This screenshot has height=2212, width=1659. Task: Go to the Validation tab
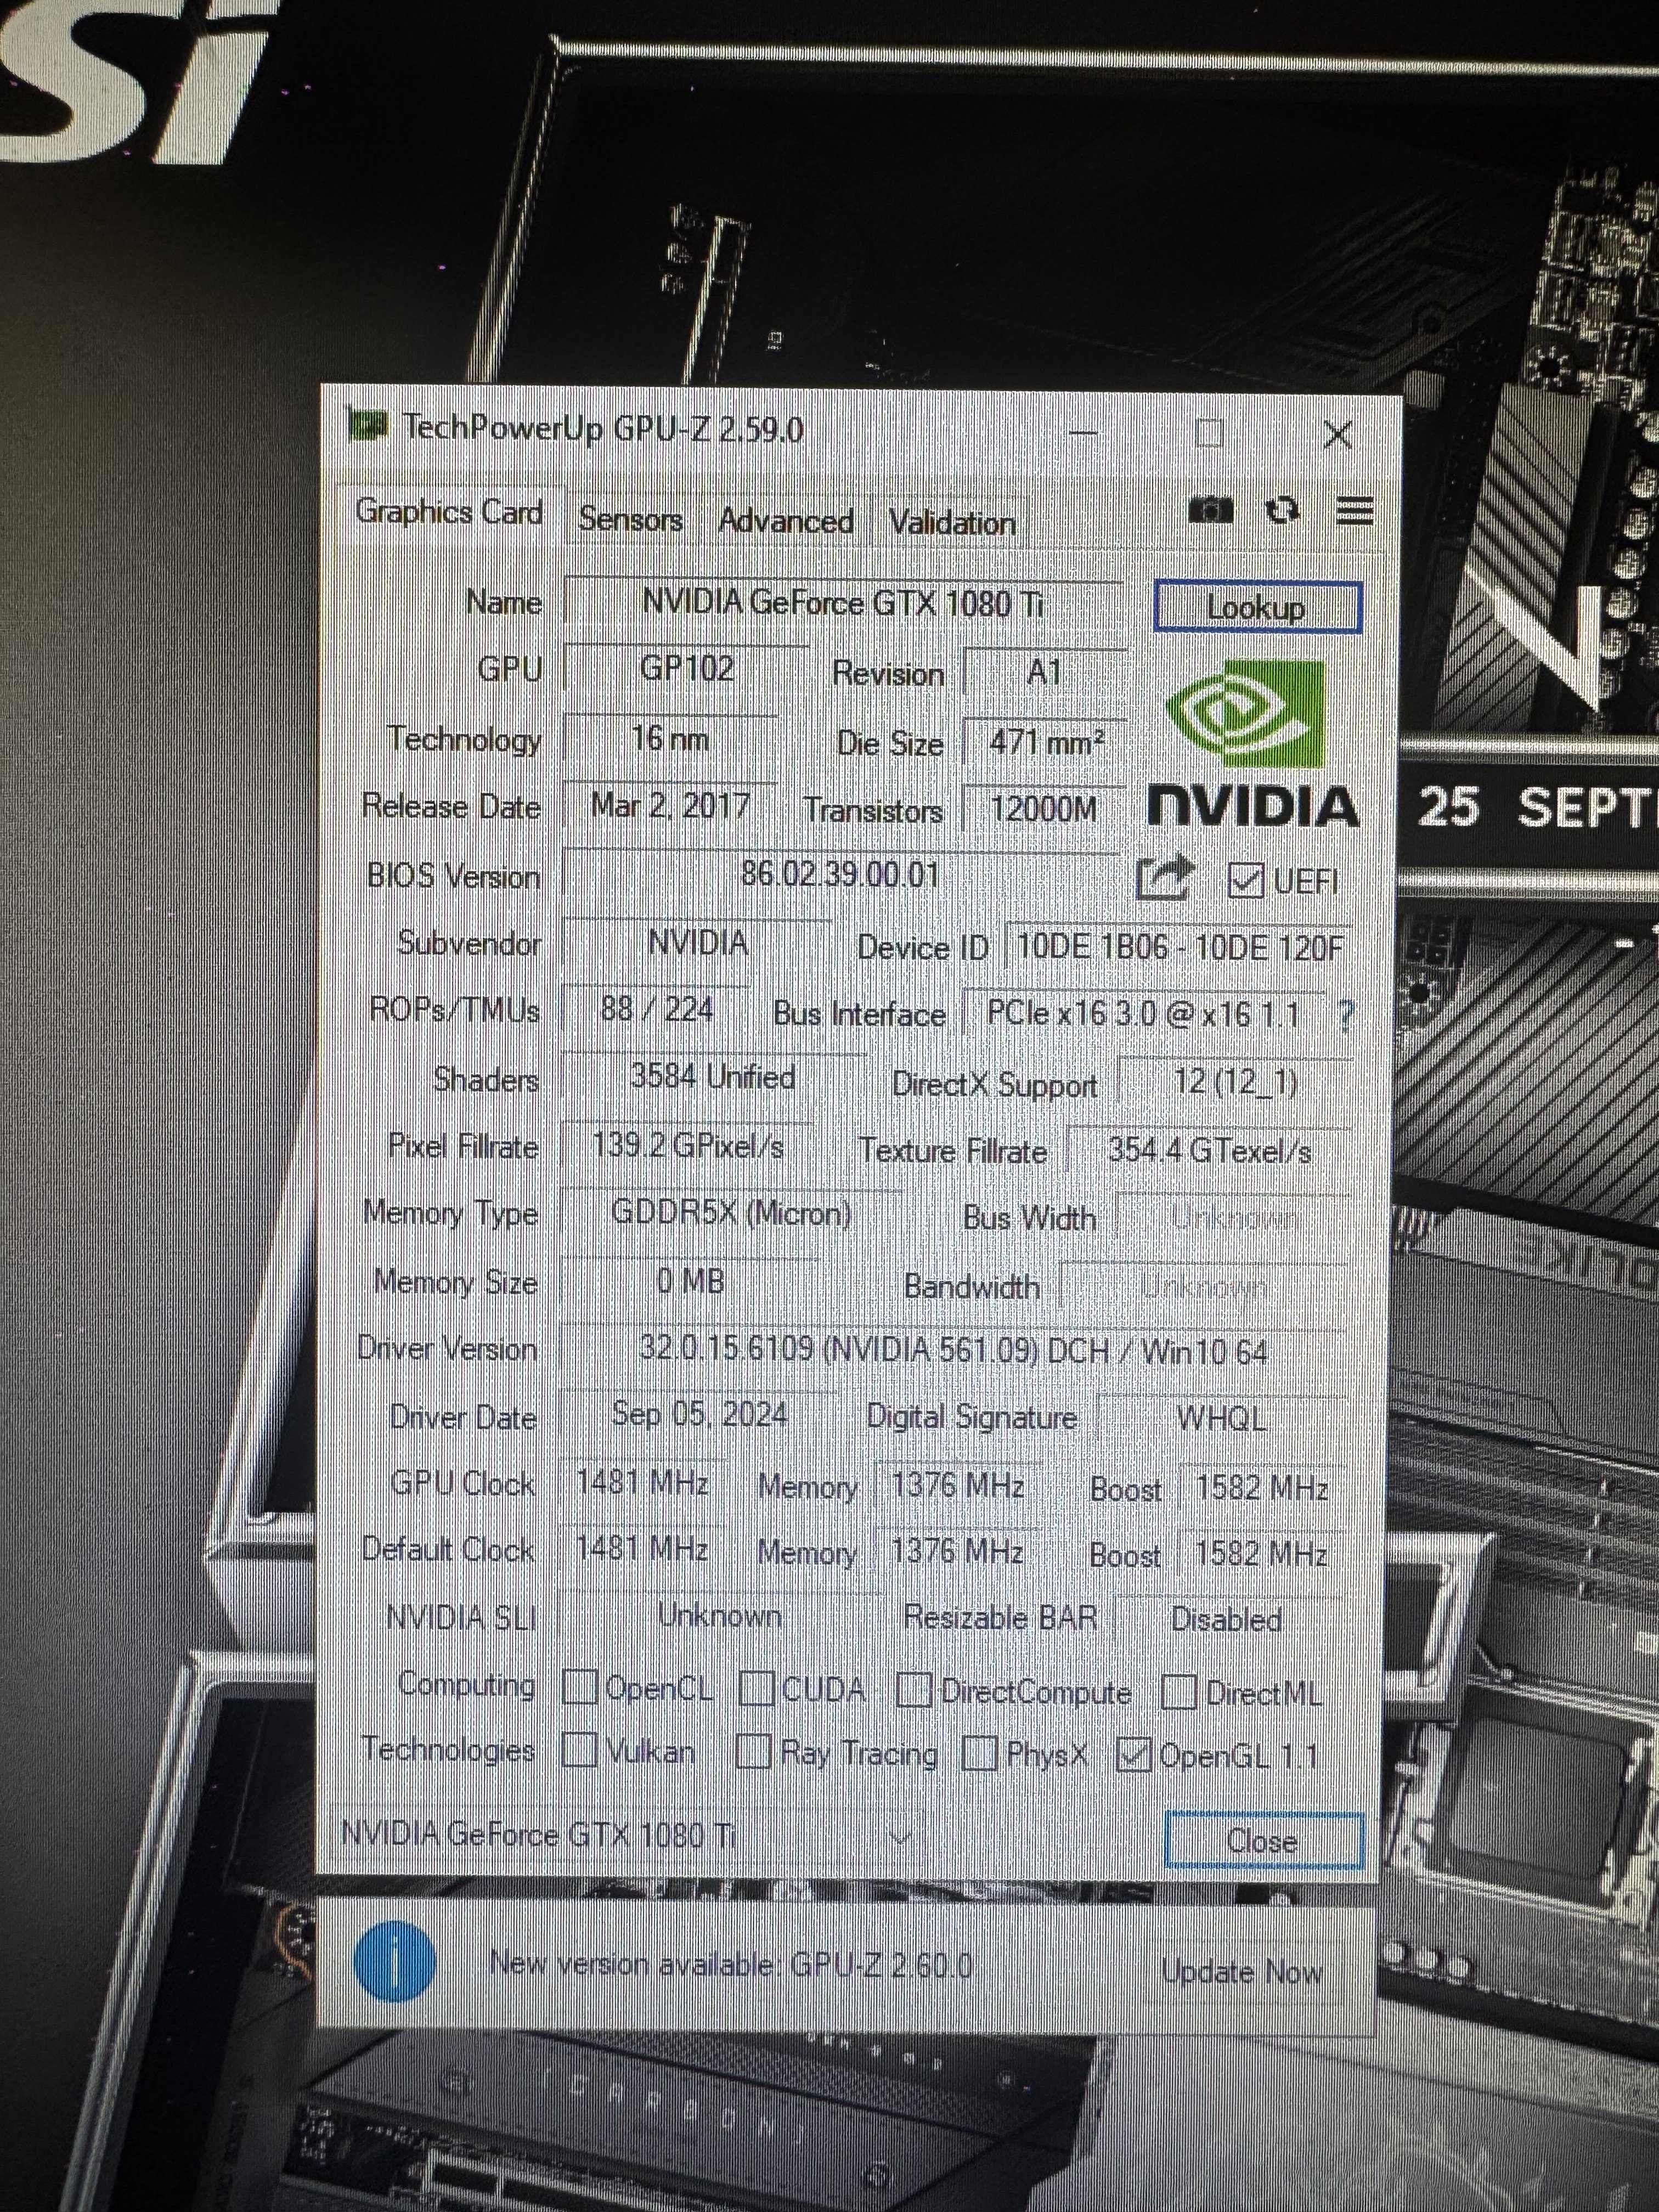point(951,522)
